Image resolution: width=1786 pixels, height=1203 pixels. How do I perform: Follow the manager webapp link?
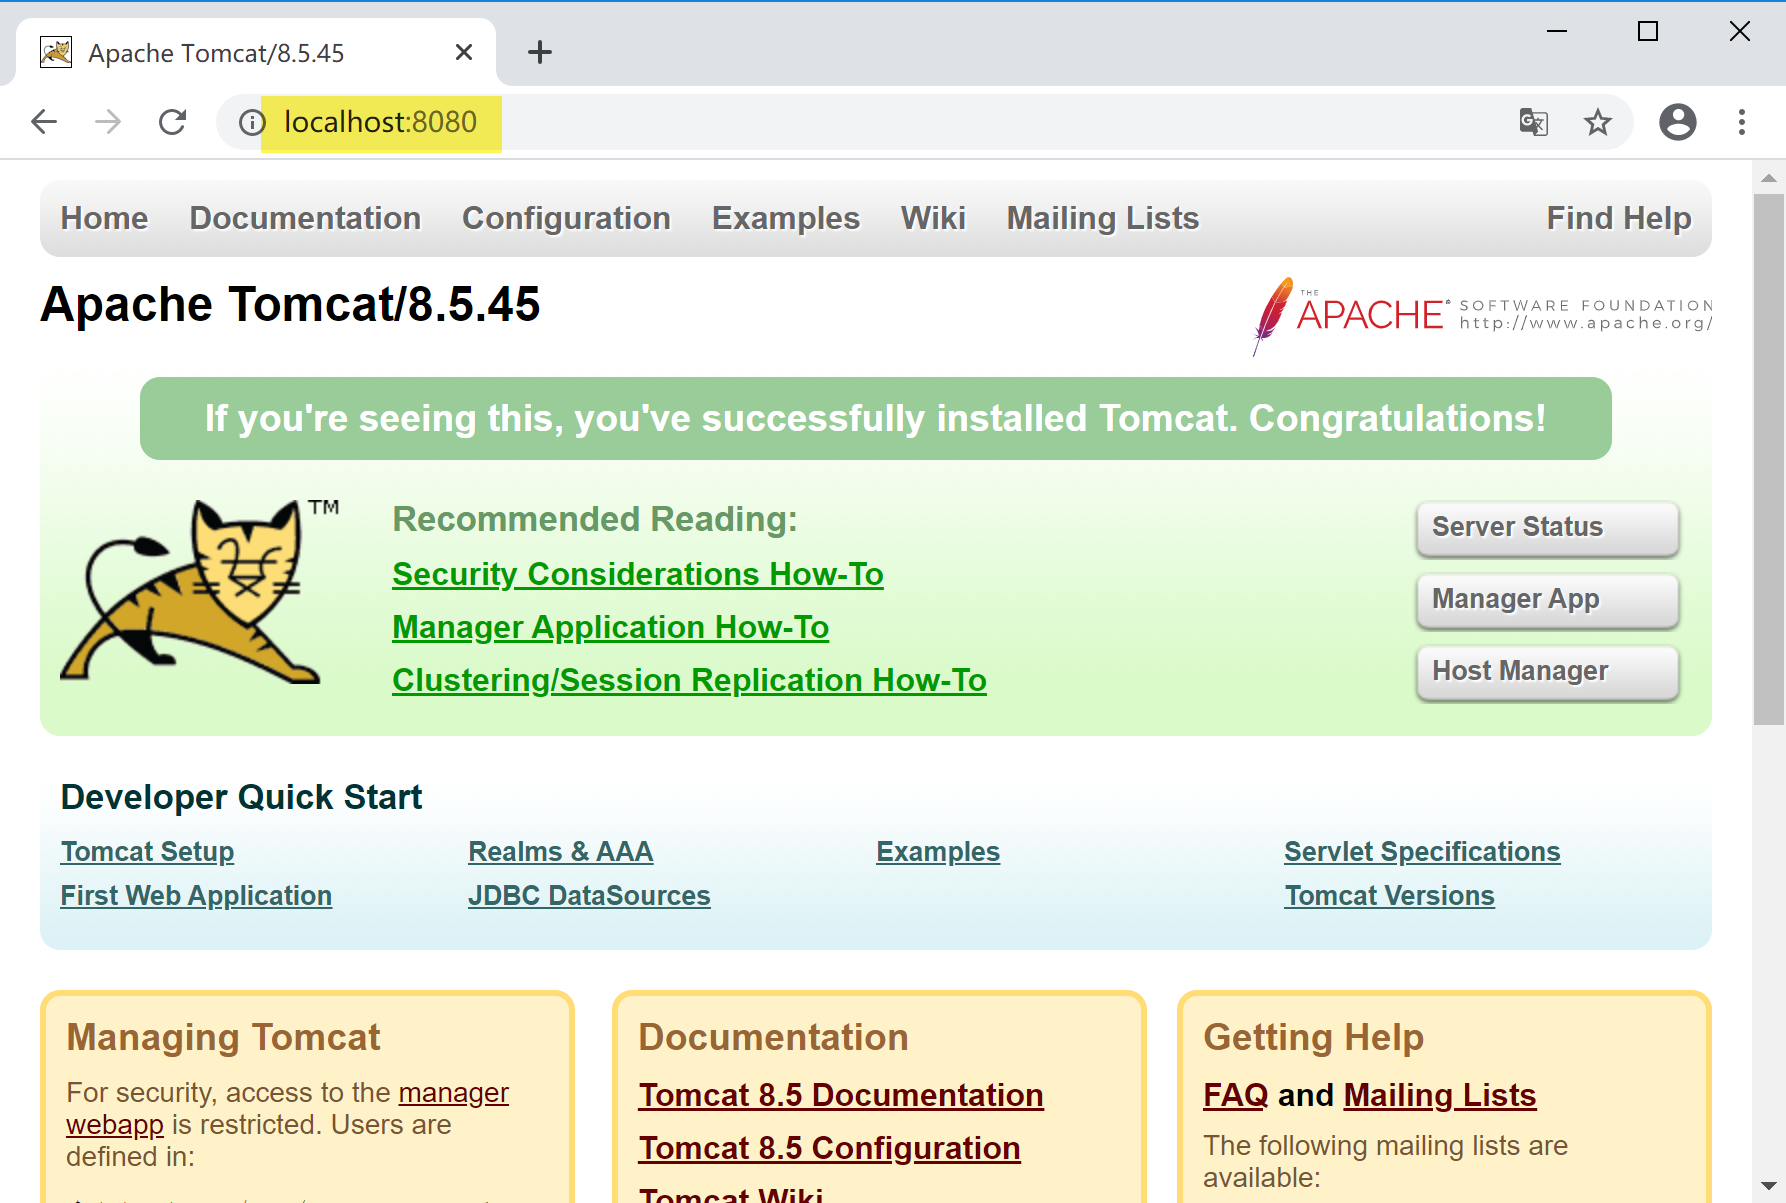coord(454,1093)
